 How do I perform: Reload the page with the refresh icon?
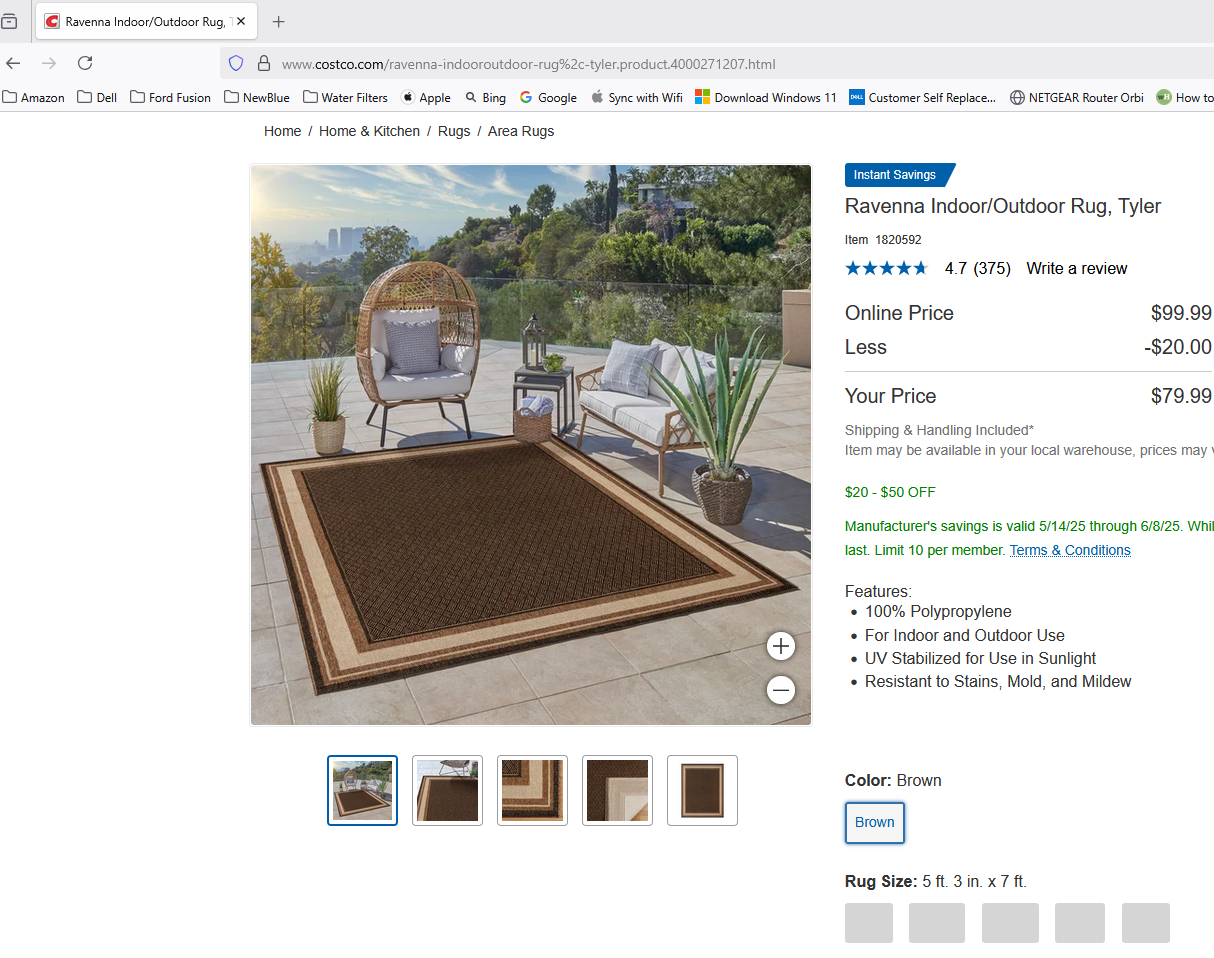(85, 63)
